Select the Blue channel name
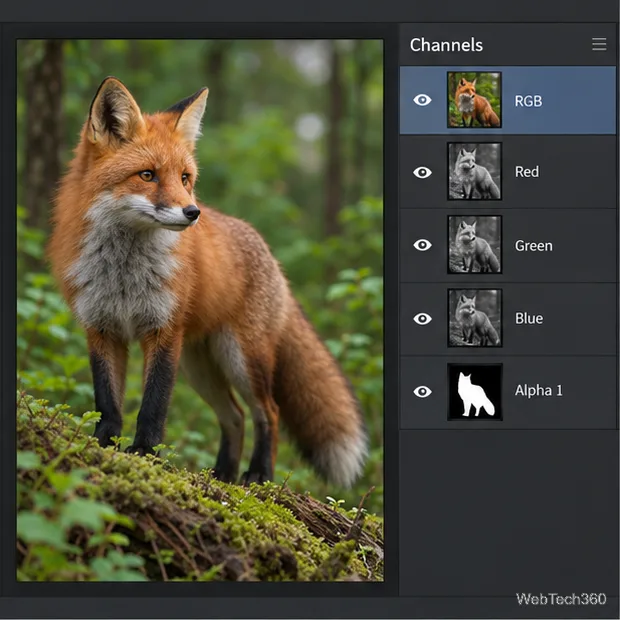The height and width of the screenshot is (620, 620). [529, 318]
